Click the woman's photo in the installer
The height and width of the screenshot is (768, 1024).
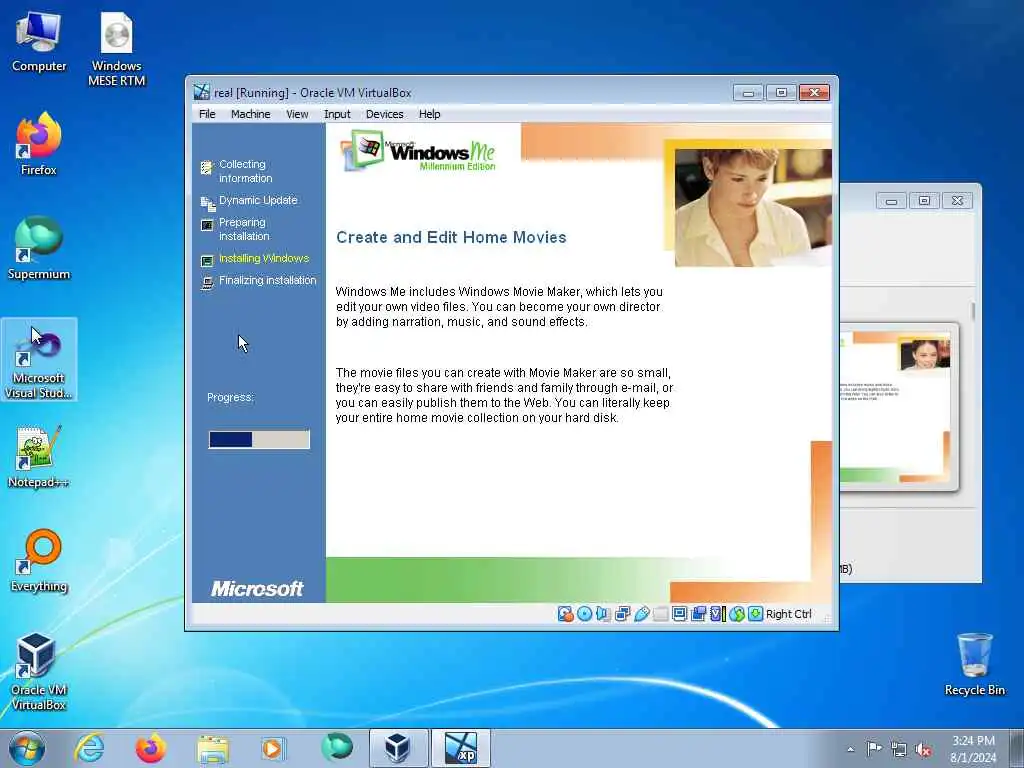pyautogui.click(x=753, y=207)
